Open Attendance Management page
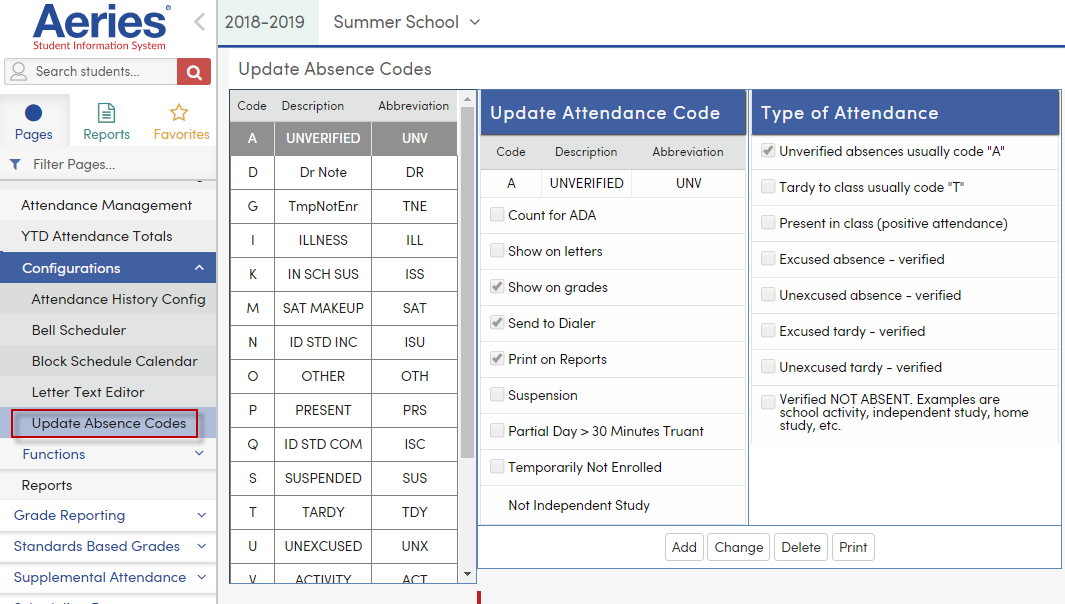The width and height of the screenshot is (1065, 604). click(x=107, y=205)
